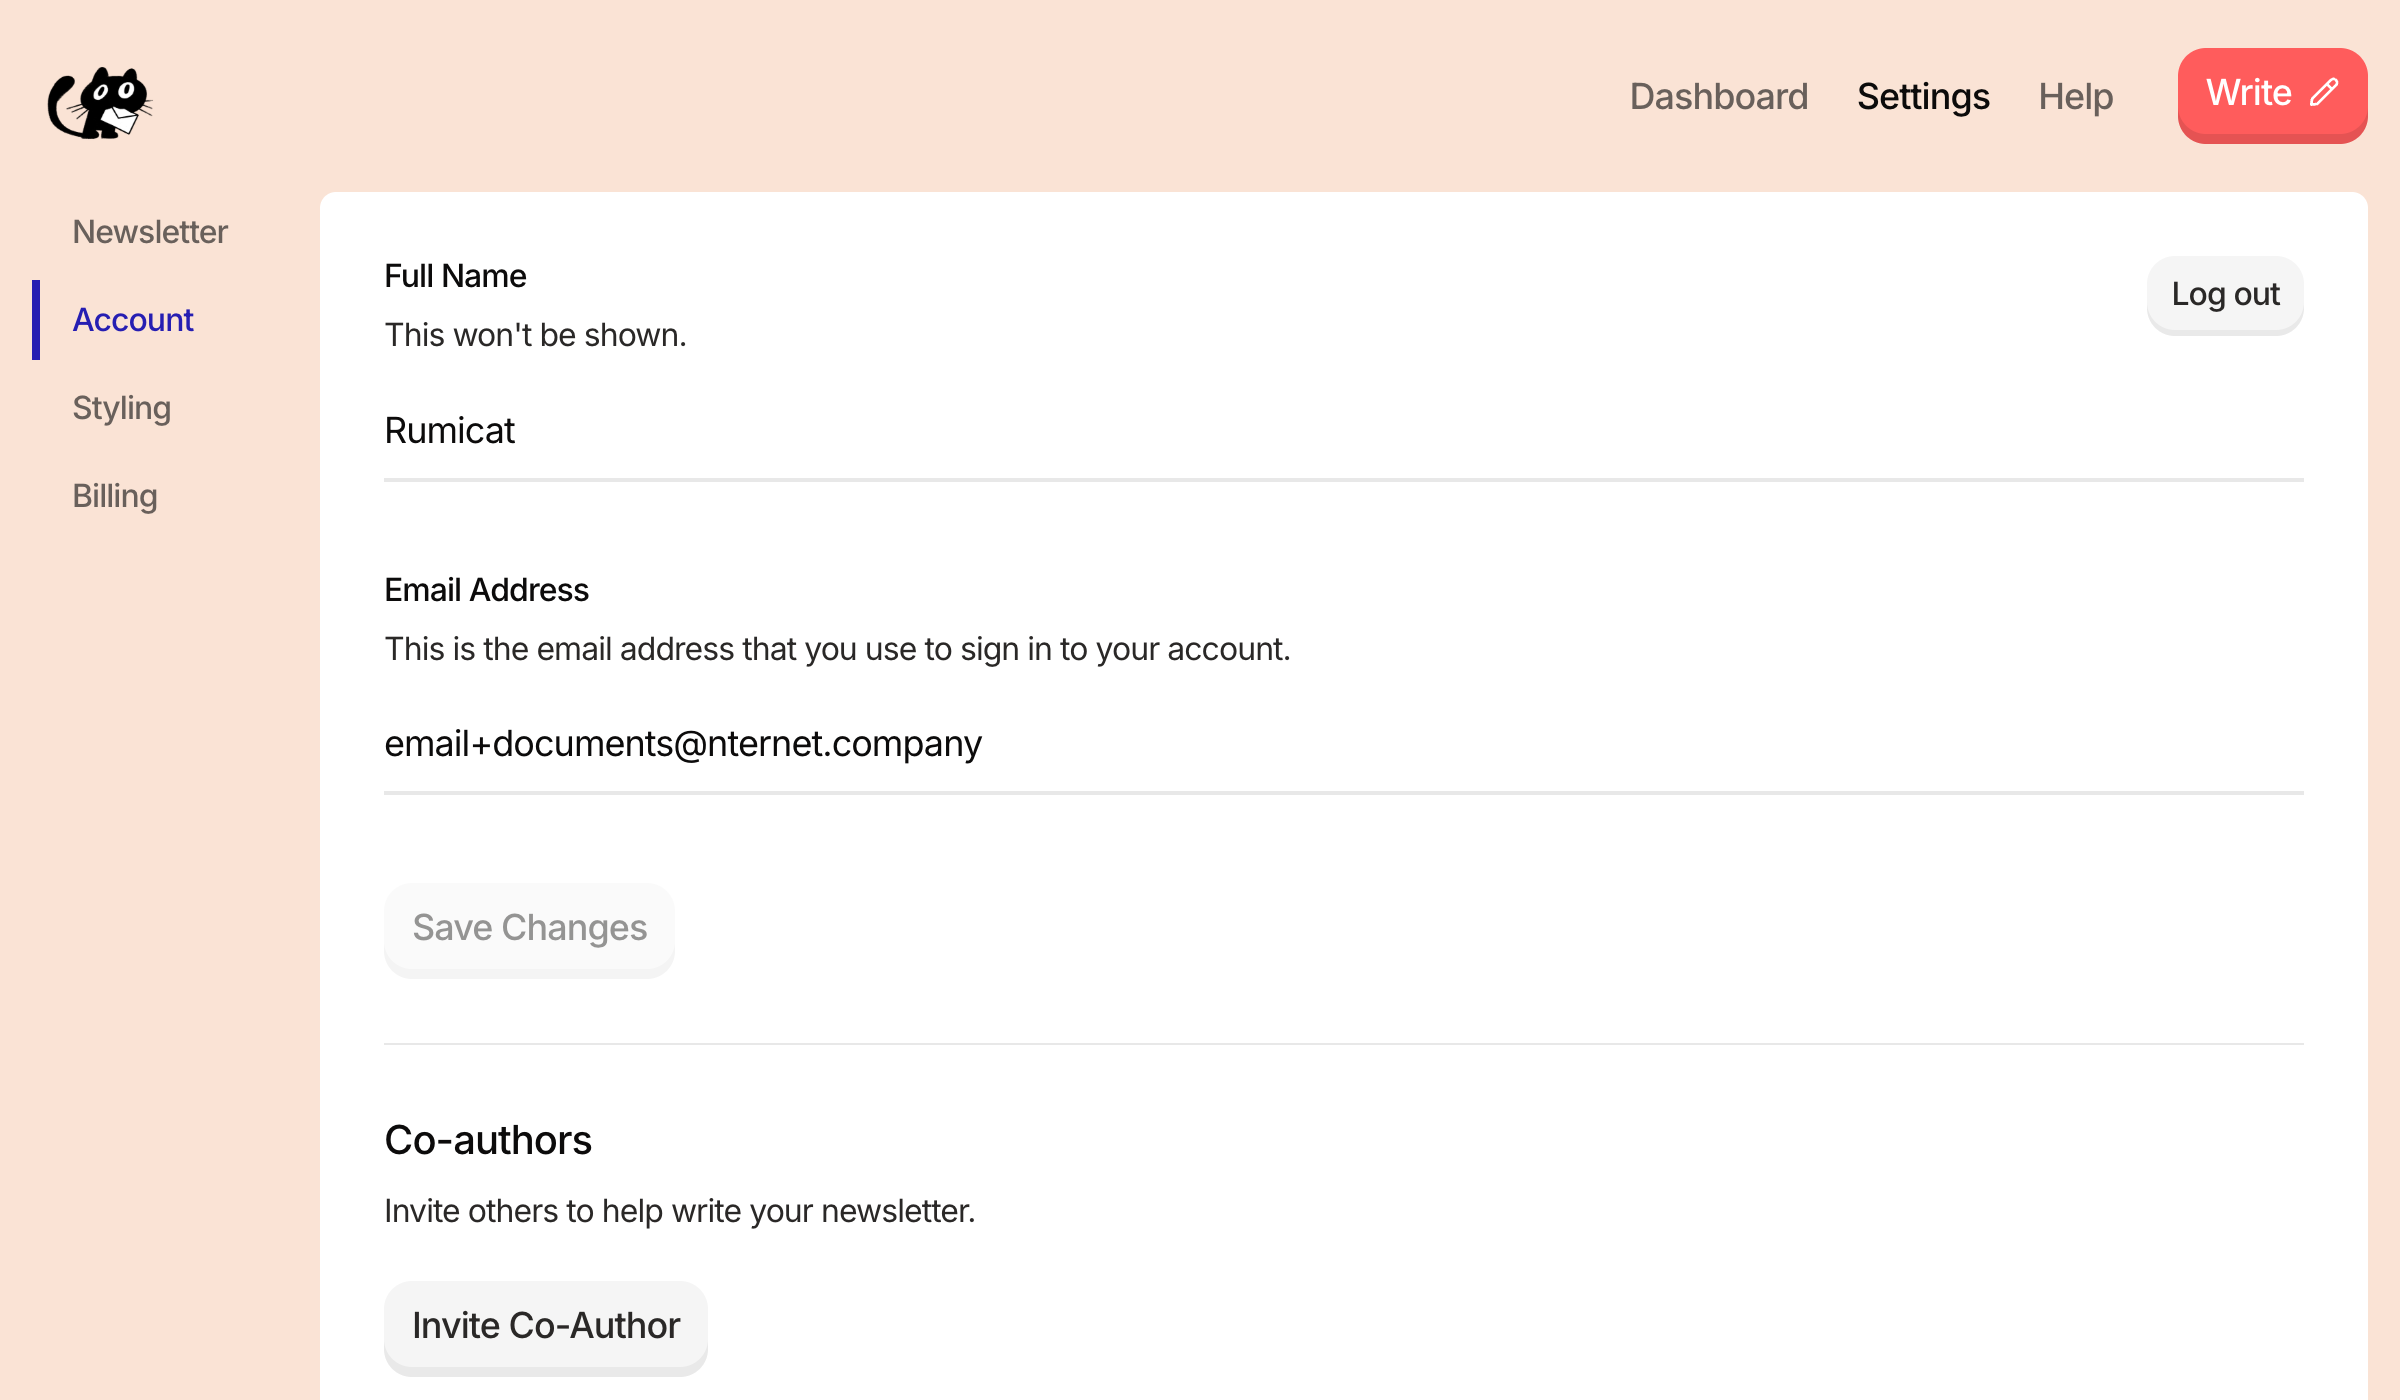Click into the Email Address input field
This screenshot has height=1400, width=2400.
coord(1342,745)
